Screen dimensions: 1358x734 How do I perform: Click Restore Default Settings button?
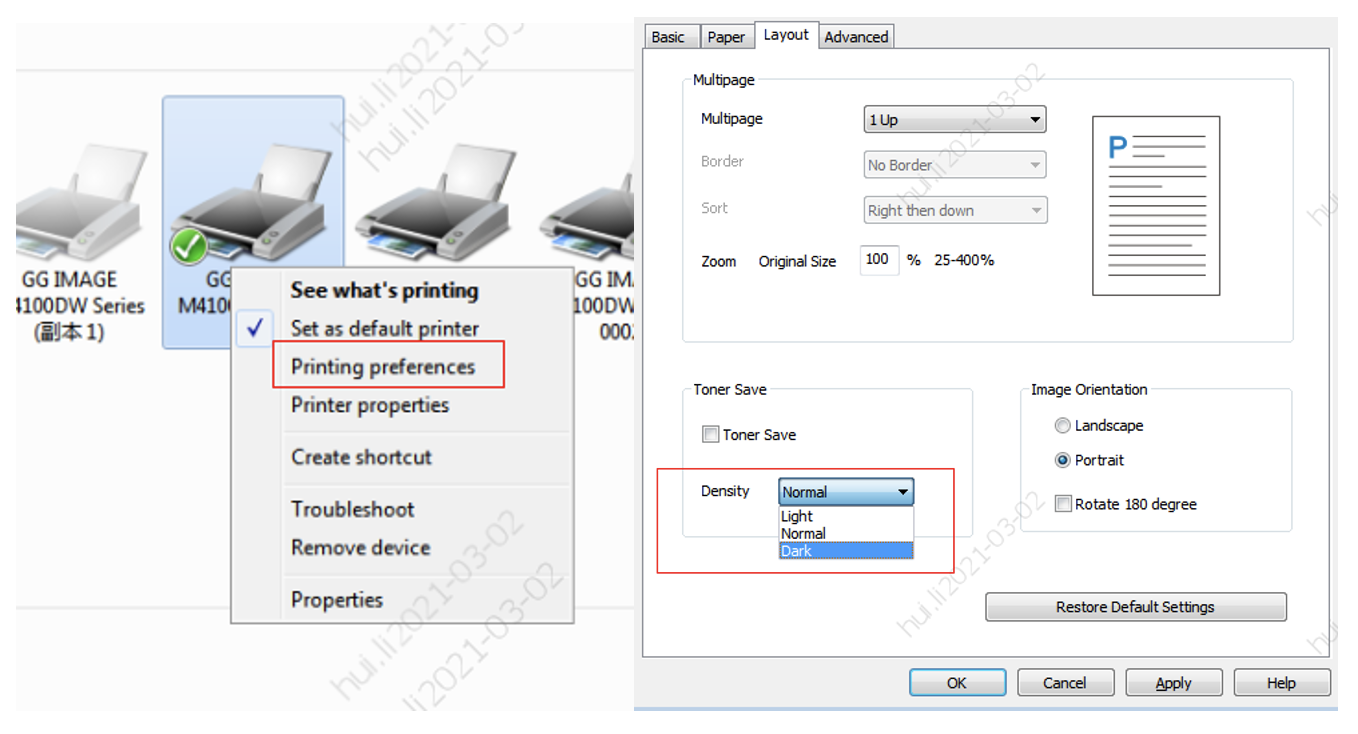1135,607
